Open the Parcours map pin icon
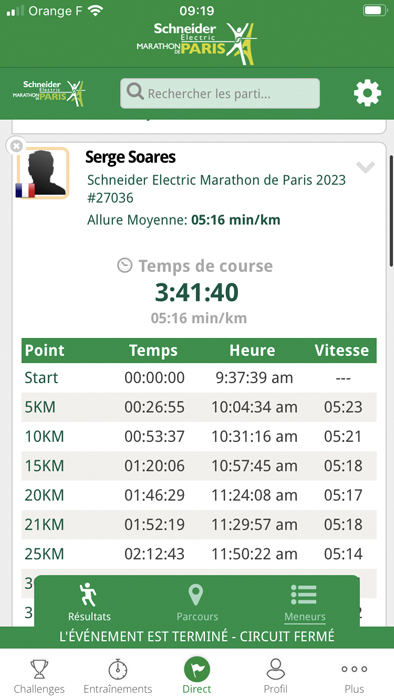The image size is (394, 700). pos(196,596)
